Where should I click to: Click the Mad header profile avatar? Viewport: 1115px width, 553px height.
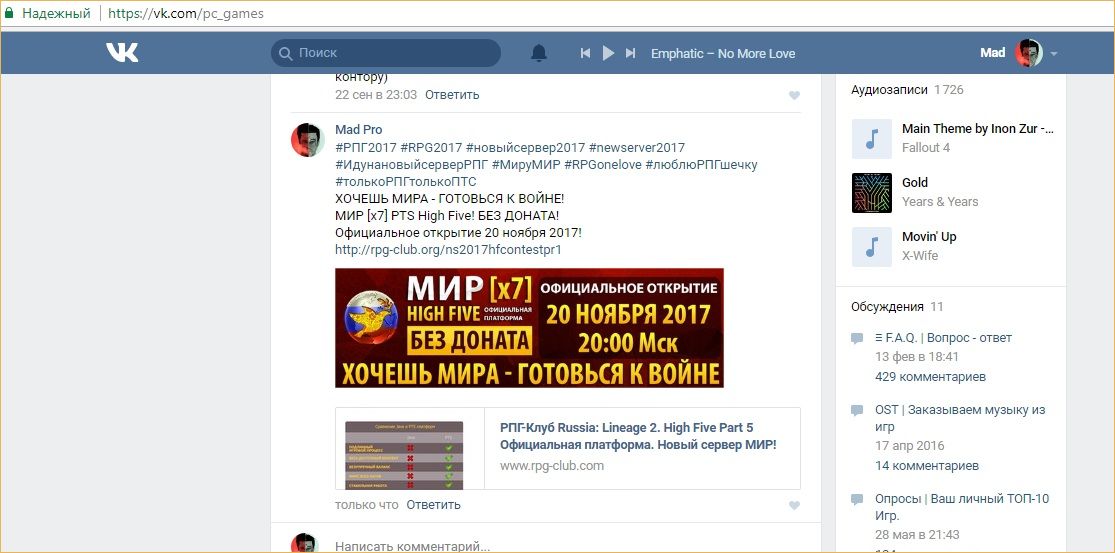pyautogui.click(x=1028, y=53)
